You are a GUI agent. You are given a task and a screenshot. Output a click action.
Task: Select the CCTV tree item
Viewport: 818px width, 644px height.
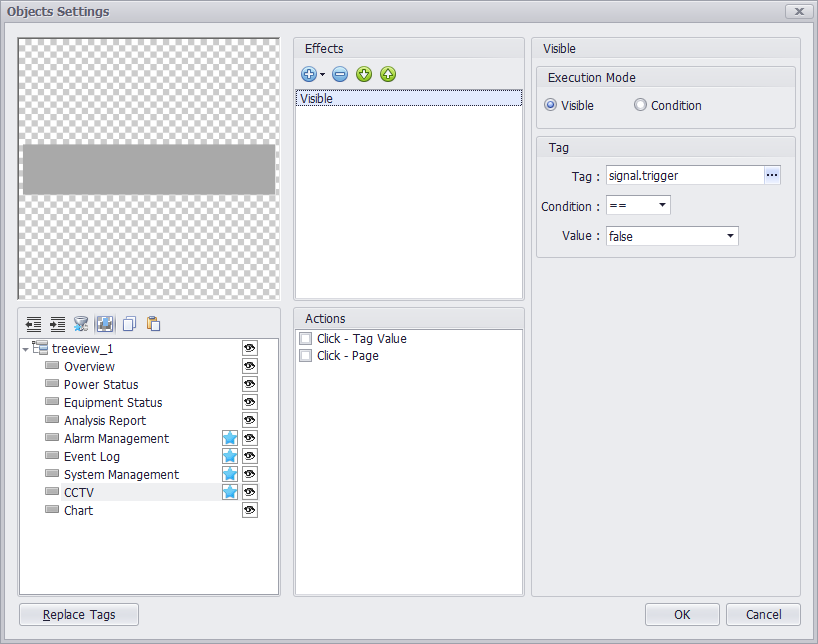79,493
